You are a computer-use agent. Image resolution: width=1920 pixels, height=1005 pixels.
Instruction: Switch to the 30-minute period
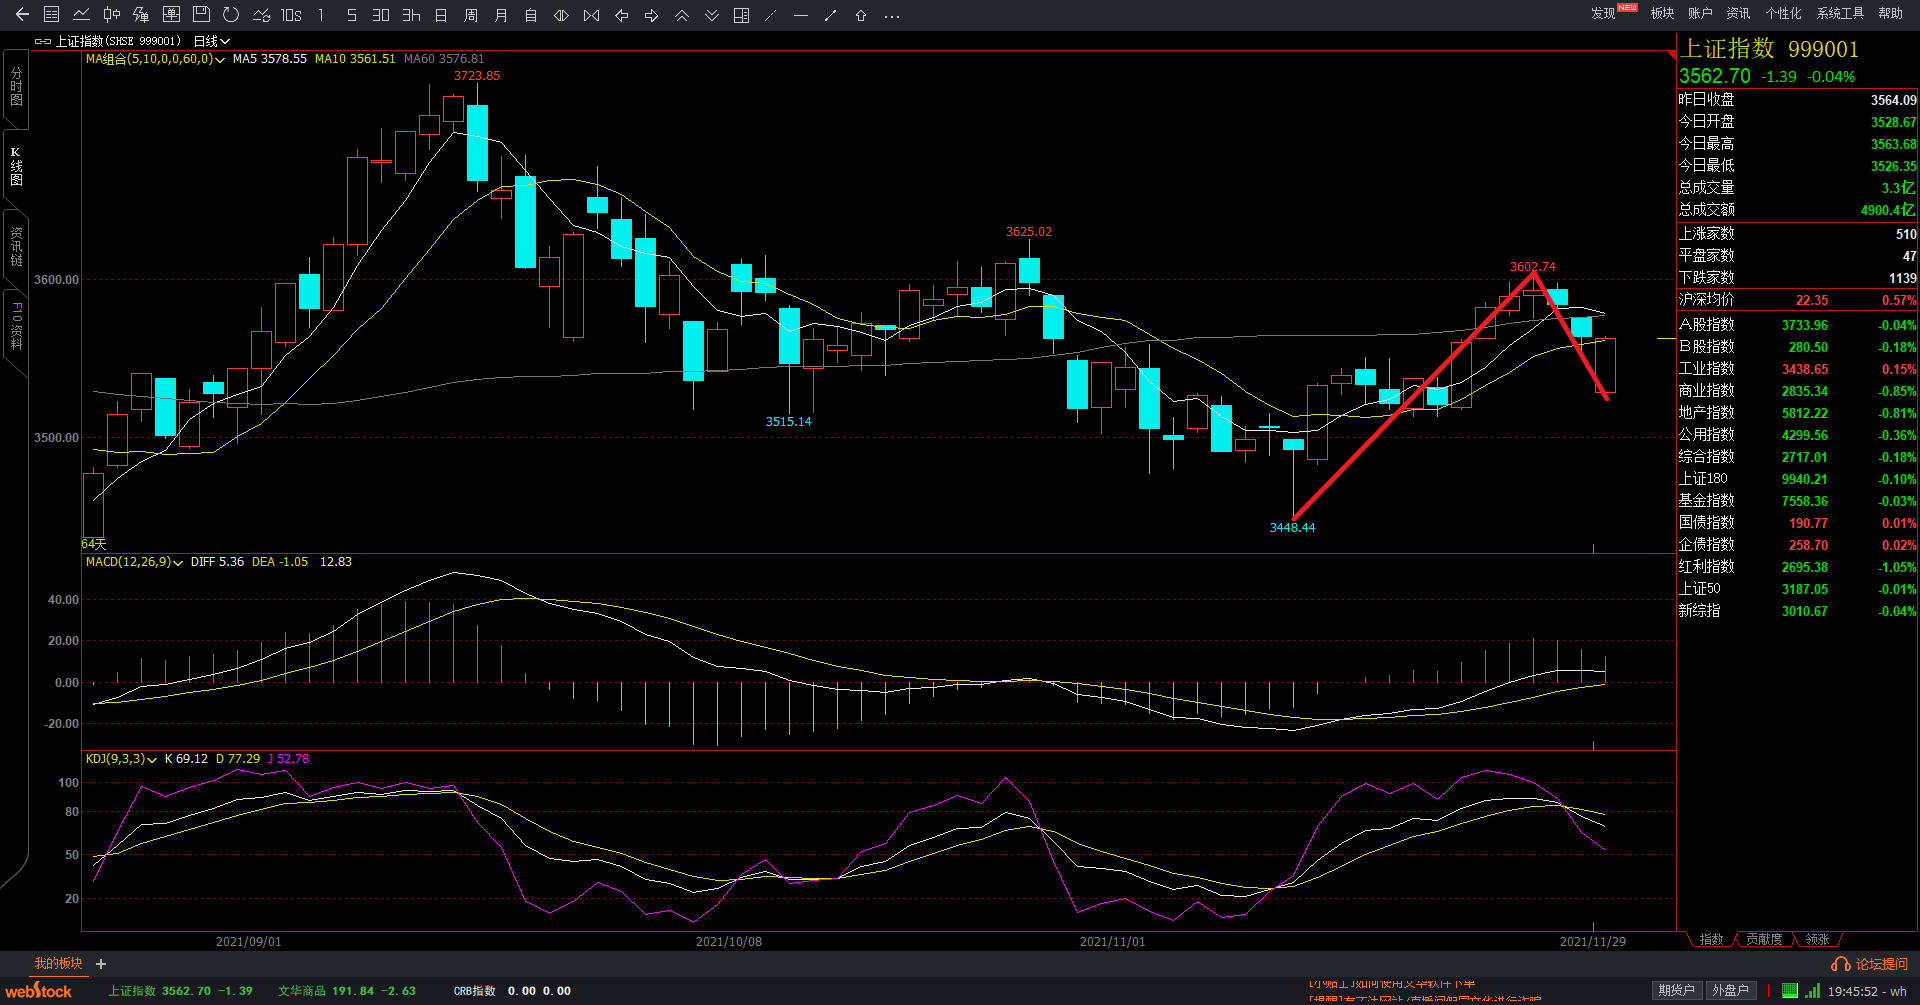pyautogui.click(x=381, y=15)
